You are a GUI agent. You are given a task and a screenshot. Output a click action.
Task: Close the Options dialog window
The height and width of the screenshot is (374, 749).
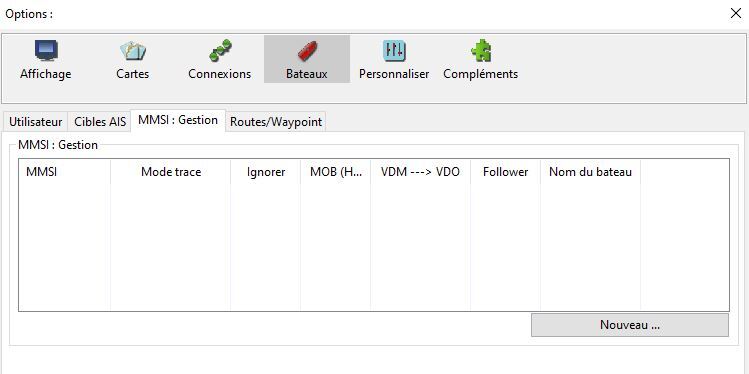(736, 13)
